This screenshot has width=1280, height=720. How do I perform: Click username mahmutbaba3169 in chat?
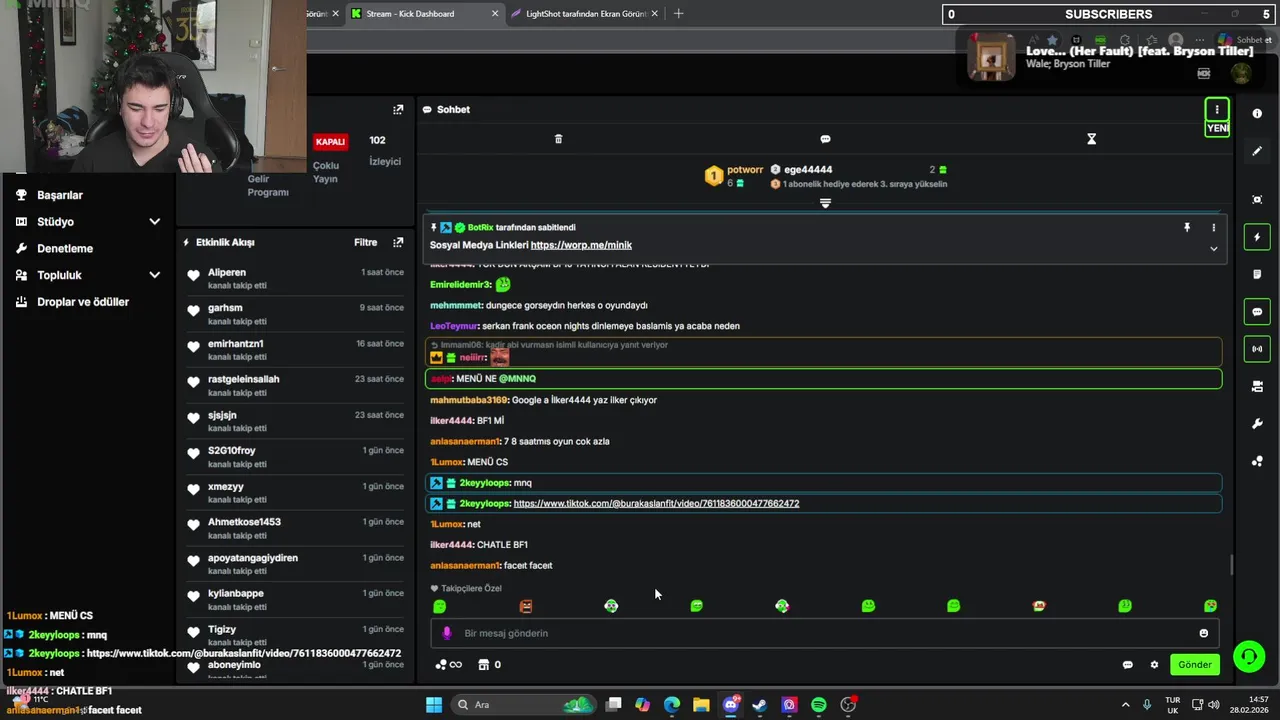coord(469,400)
